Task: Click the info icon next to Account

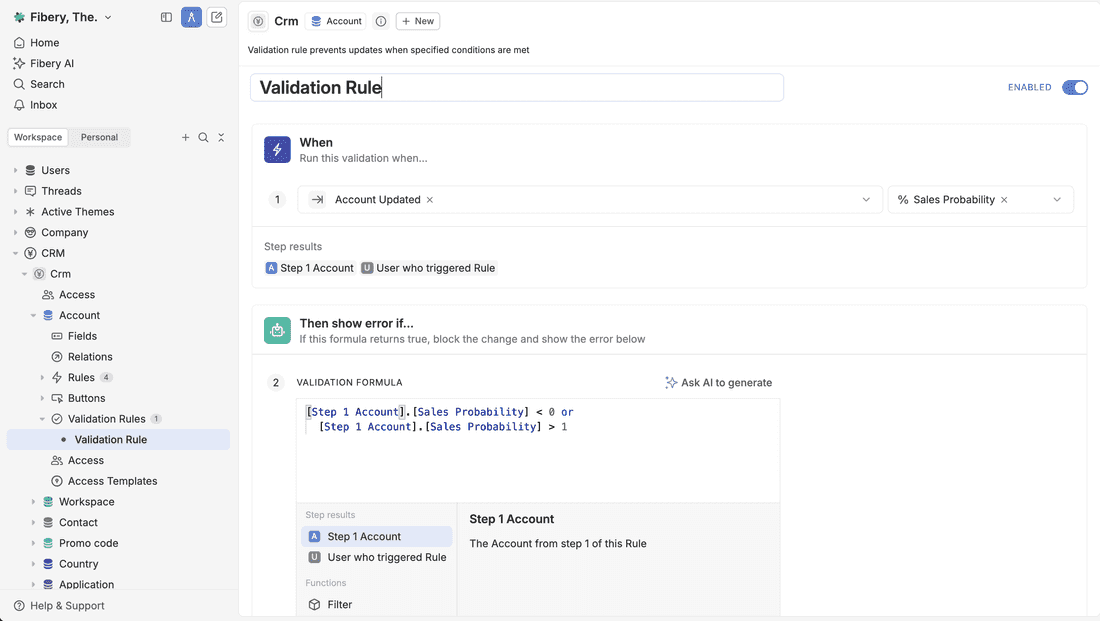Action: (381, 21)
